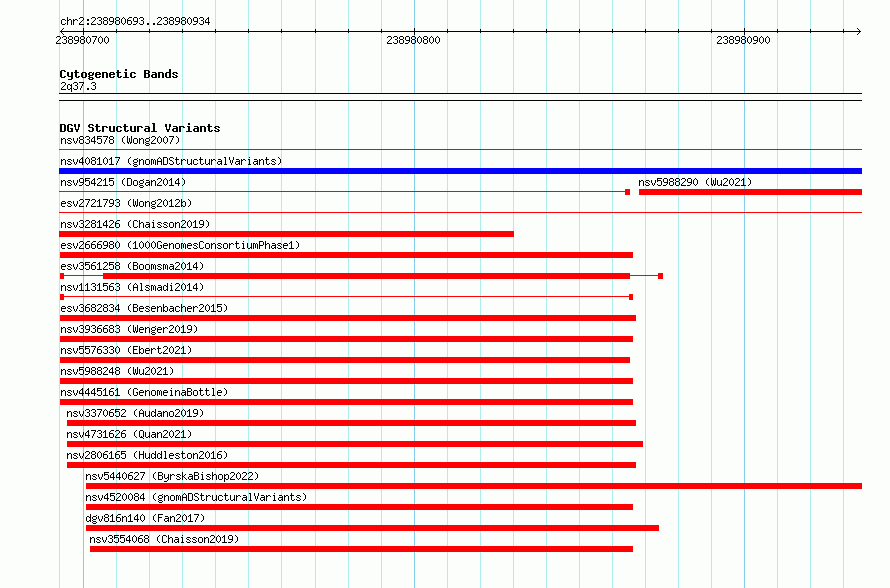Click the 238980900 ruler coordinate
This screenshot has width=890, height=588.
pyautogui.click(x=743, y=40)
